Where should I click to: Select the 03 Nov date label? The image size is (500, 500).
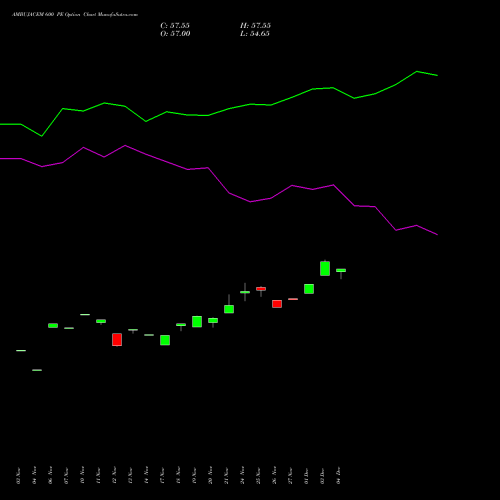pyautogui.click(x=18, y=476)
